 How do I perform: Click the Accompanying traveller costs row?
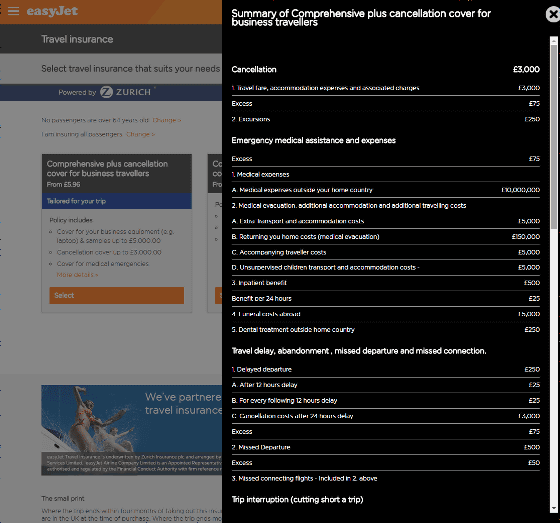[386, 252]
